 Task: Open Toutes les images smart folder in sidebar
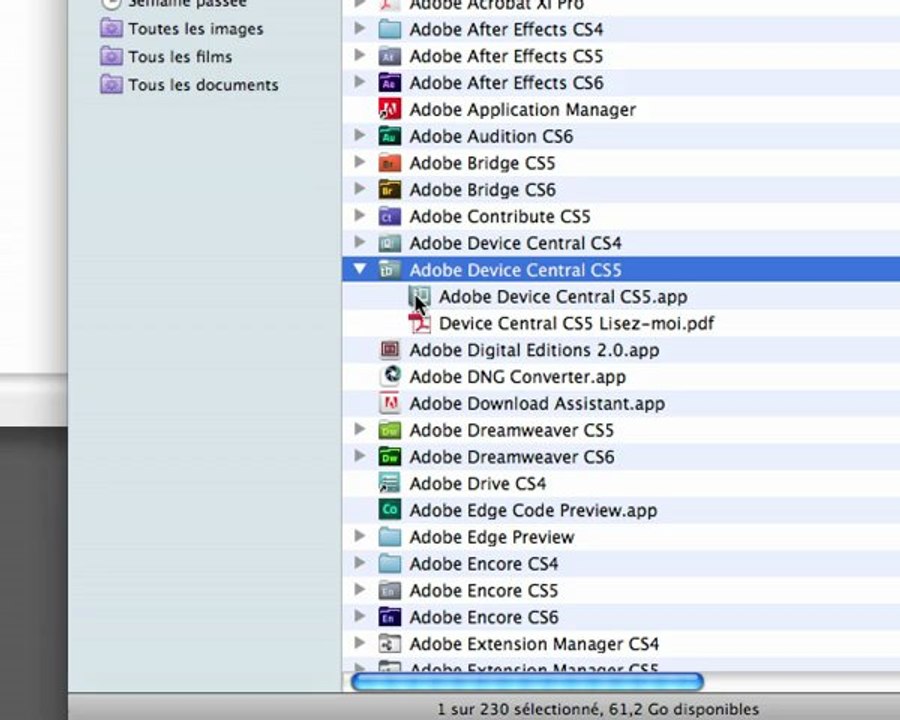[x=181, y=29]
